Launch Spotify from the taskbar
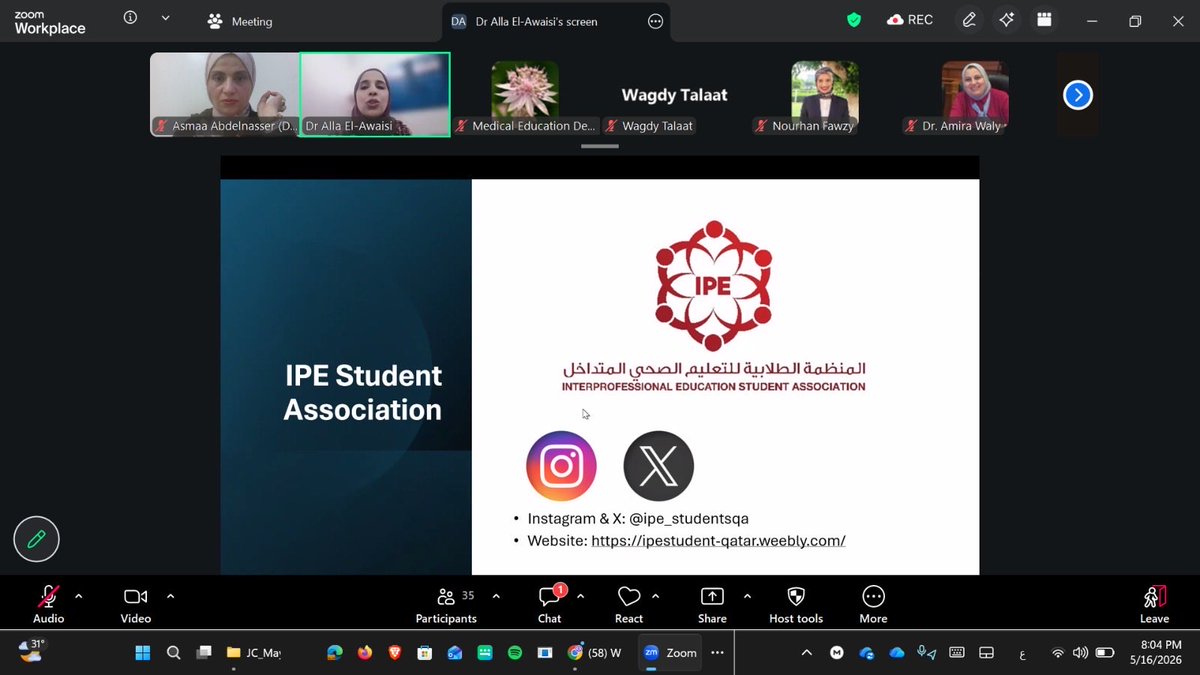1200x675 pixels. tap(515, 653)
